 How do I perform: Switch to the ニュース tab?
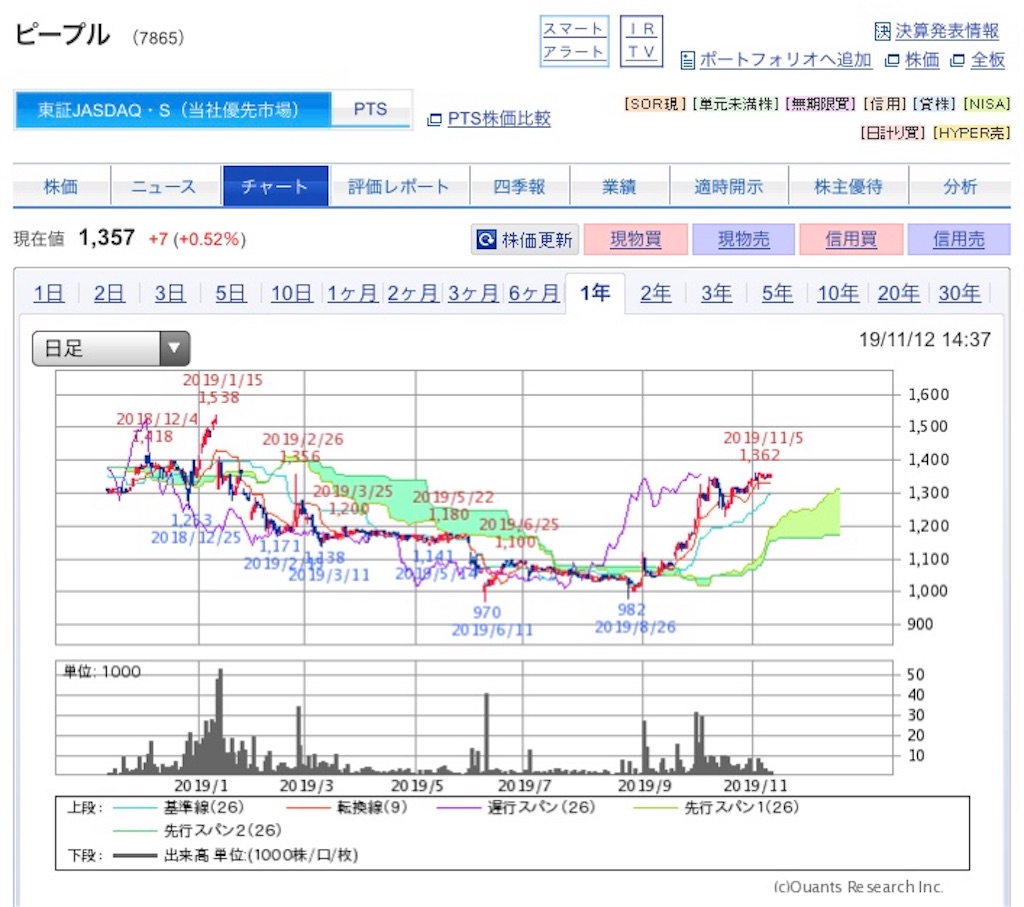[163, 187]
